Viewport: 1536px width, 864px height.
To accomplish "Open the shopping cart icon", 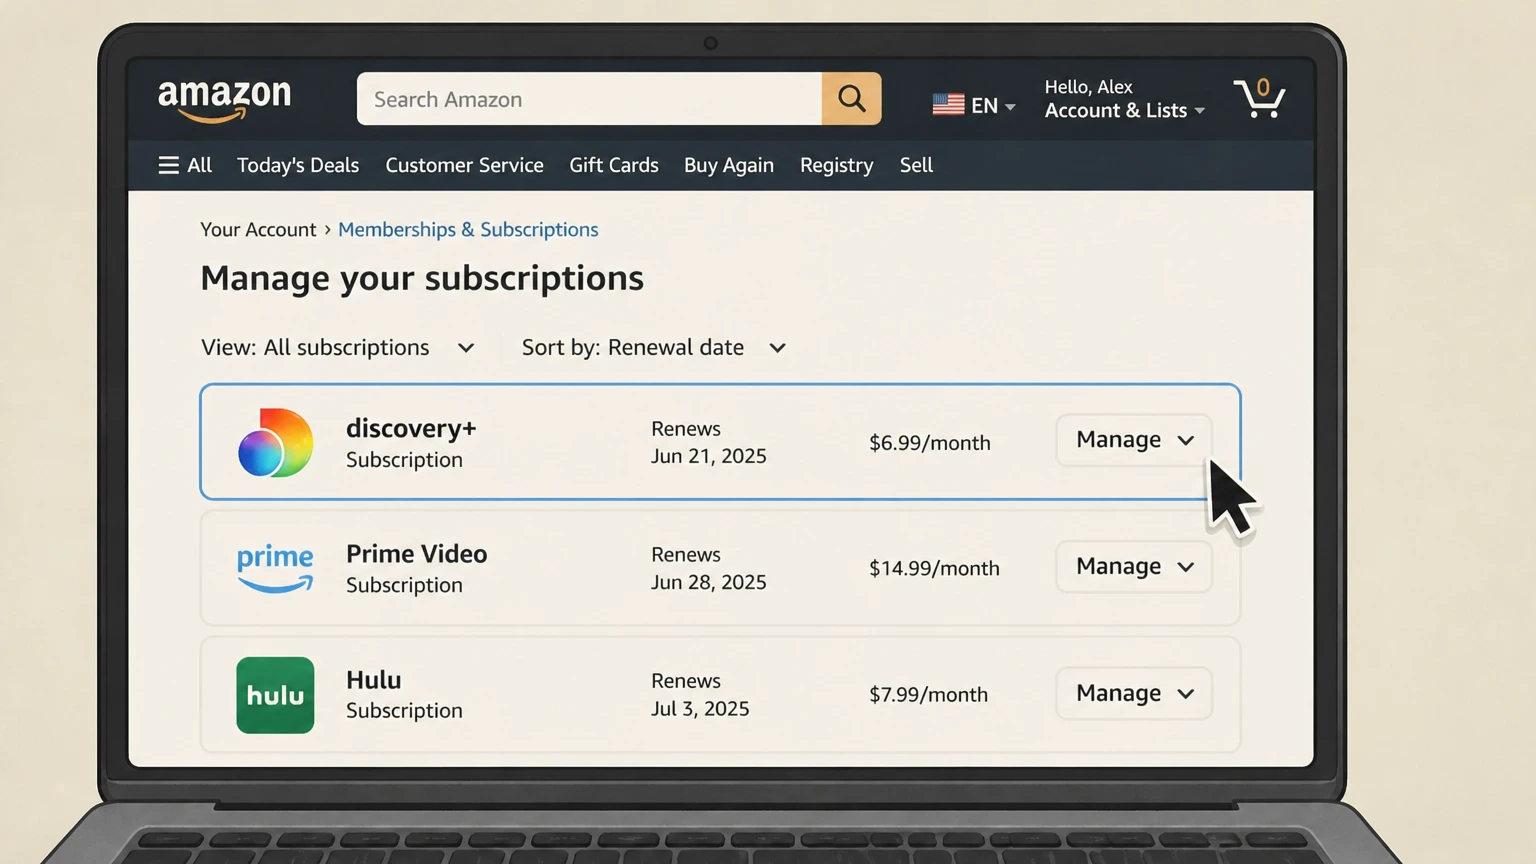I will point(1259,98).
